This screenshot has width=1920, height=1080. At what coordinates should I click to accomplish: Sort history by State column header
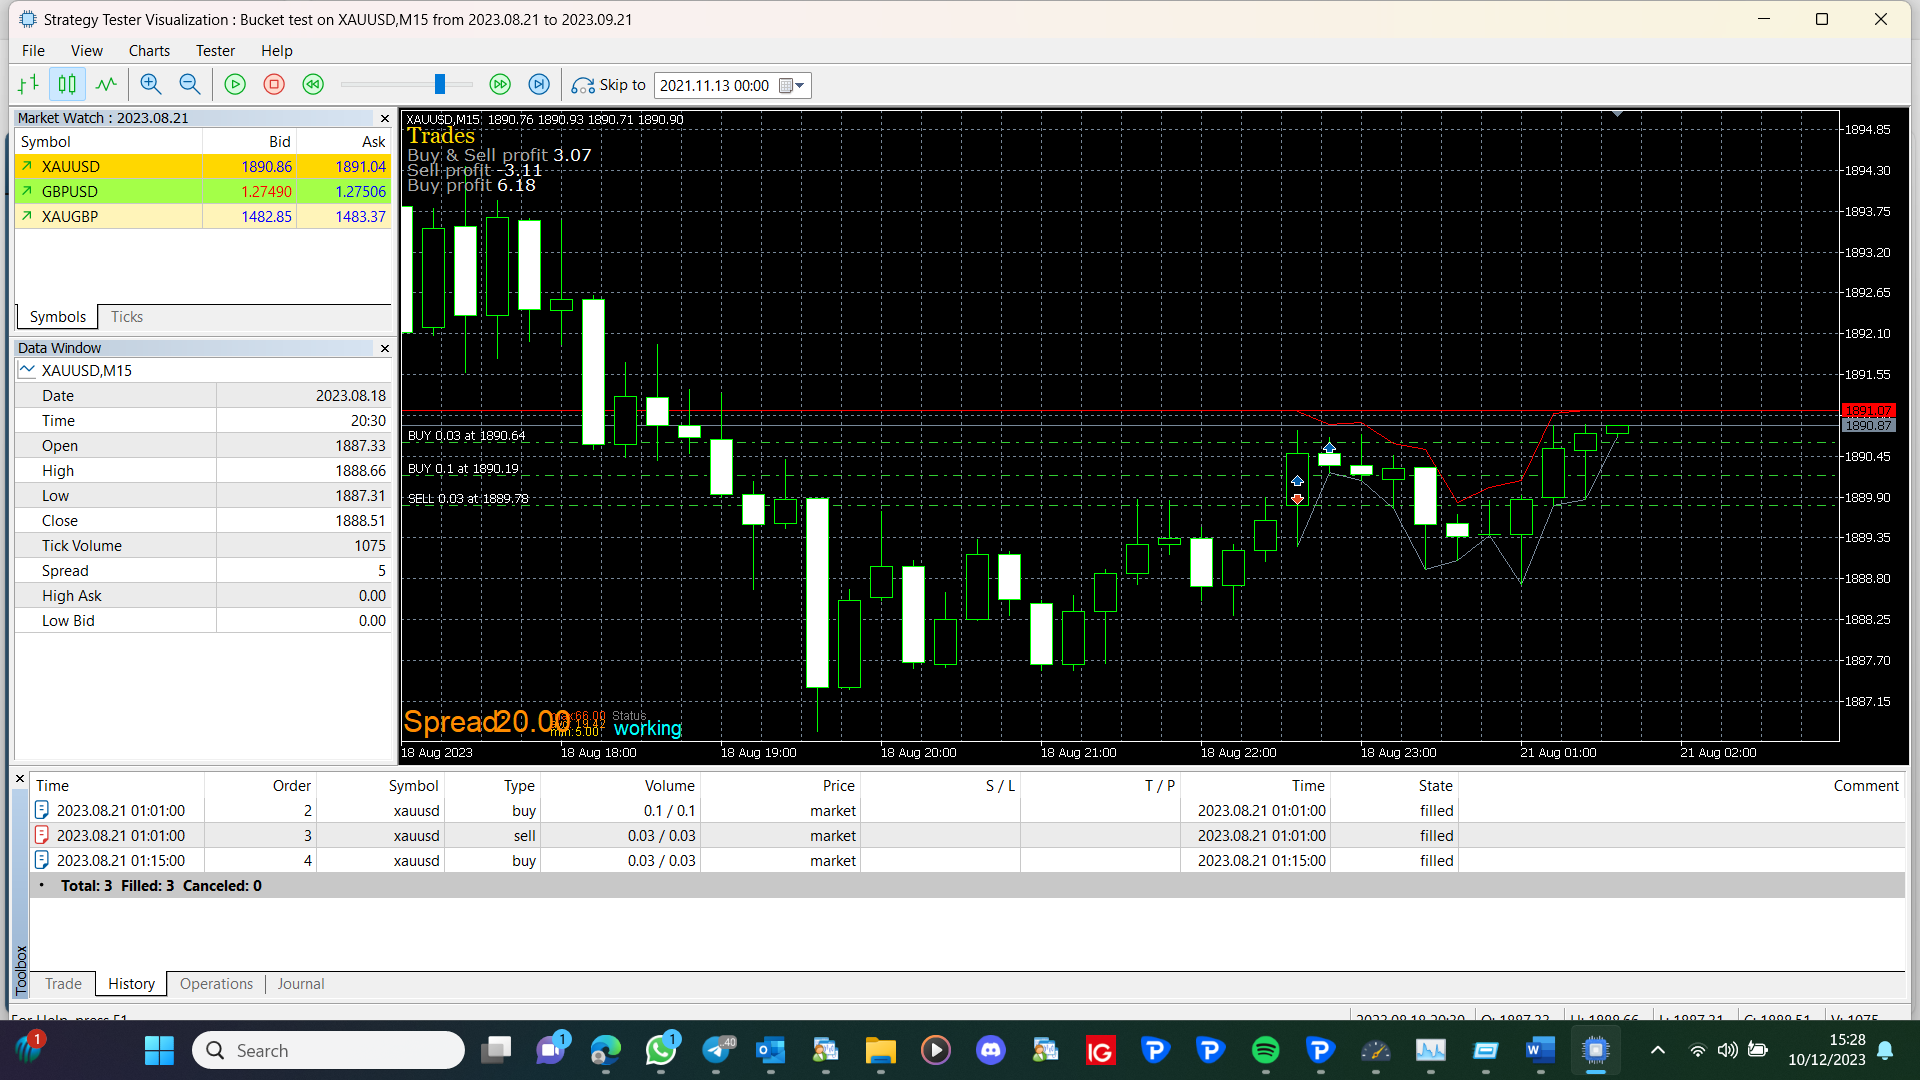1395,786
